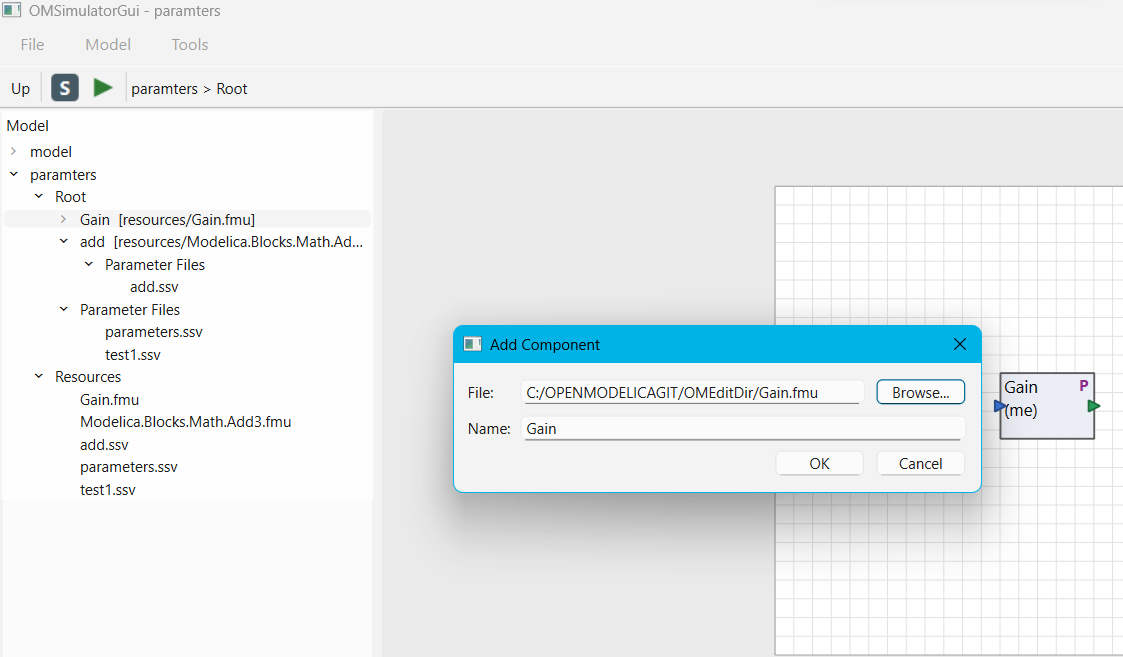Select Modelica.Blocks.Math.Add3.fmu resource
The image size is (1123, 657).
tap(185, 422)
